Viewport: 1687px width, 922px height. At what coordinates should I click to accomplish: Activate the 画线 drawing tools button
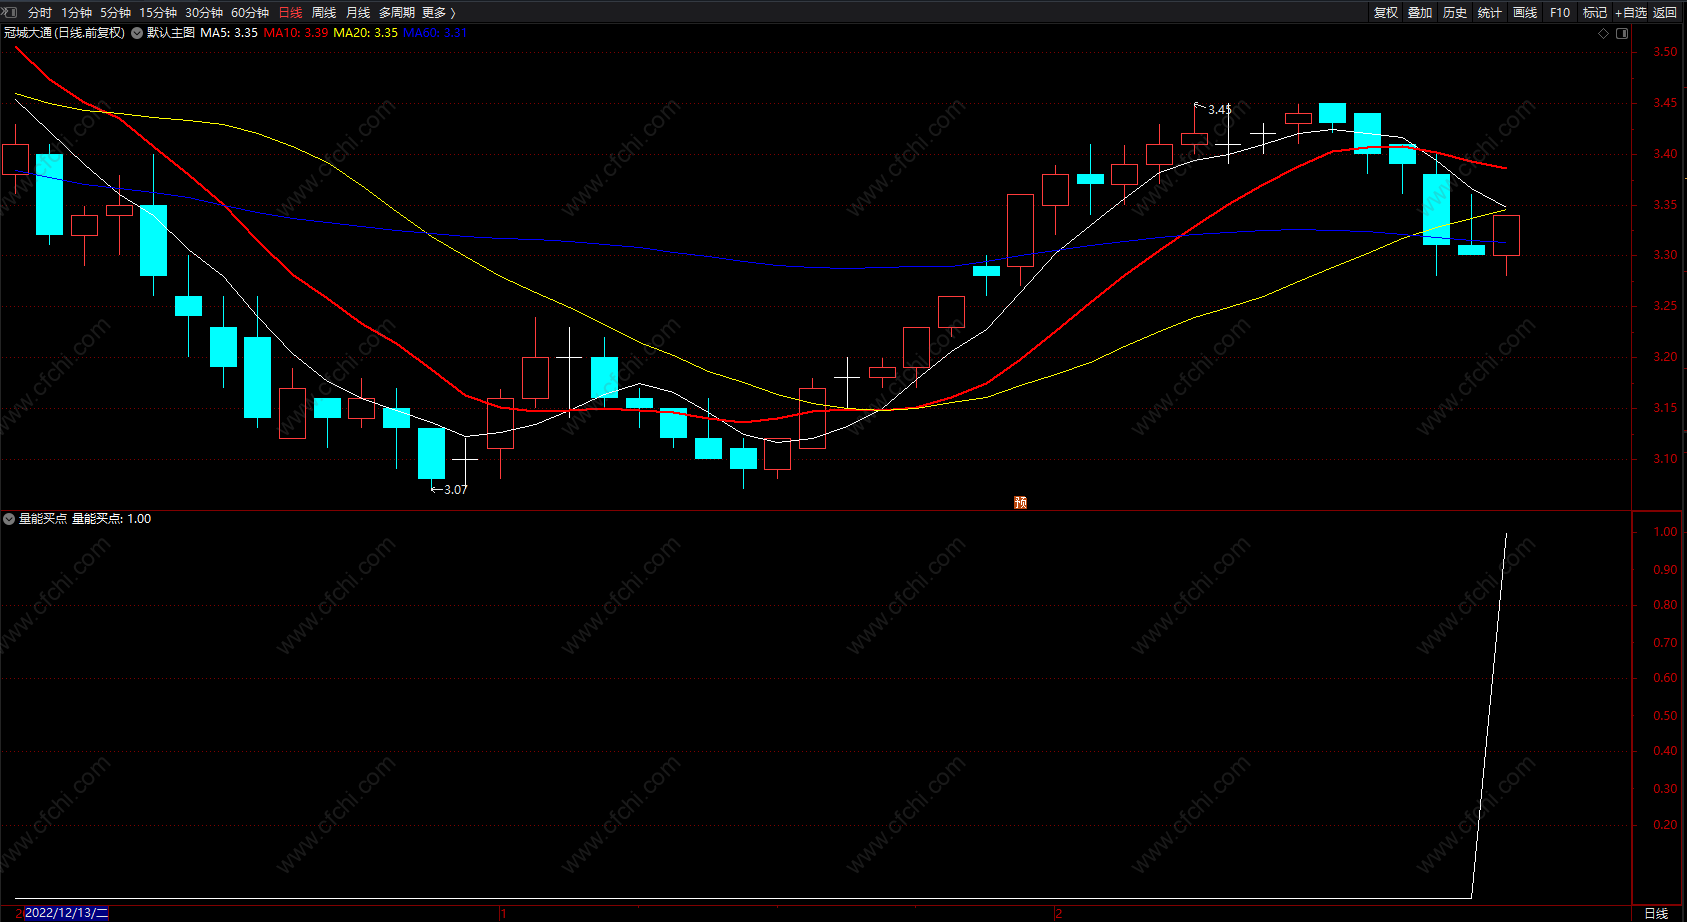[x=1525, y=13]
